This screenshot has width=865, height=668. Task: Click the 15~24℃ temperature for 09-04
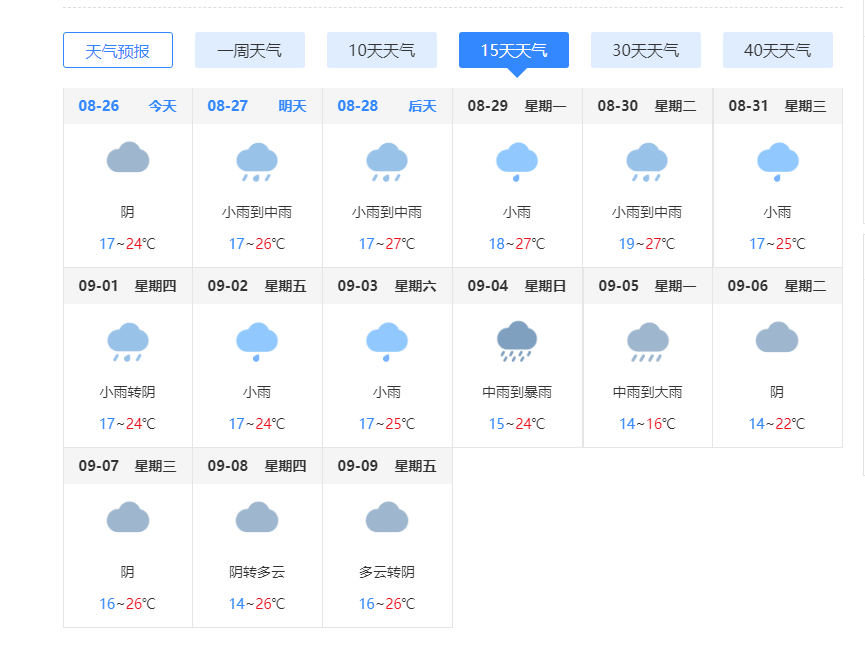(x=517, y=424)
